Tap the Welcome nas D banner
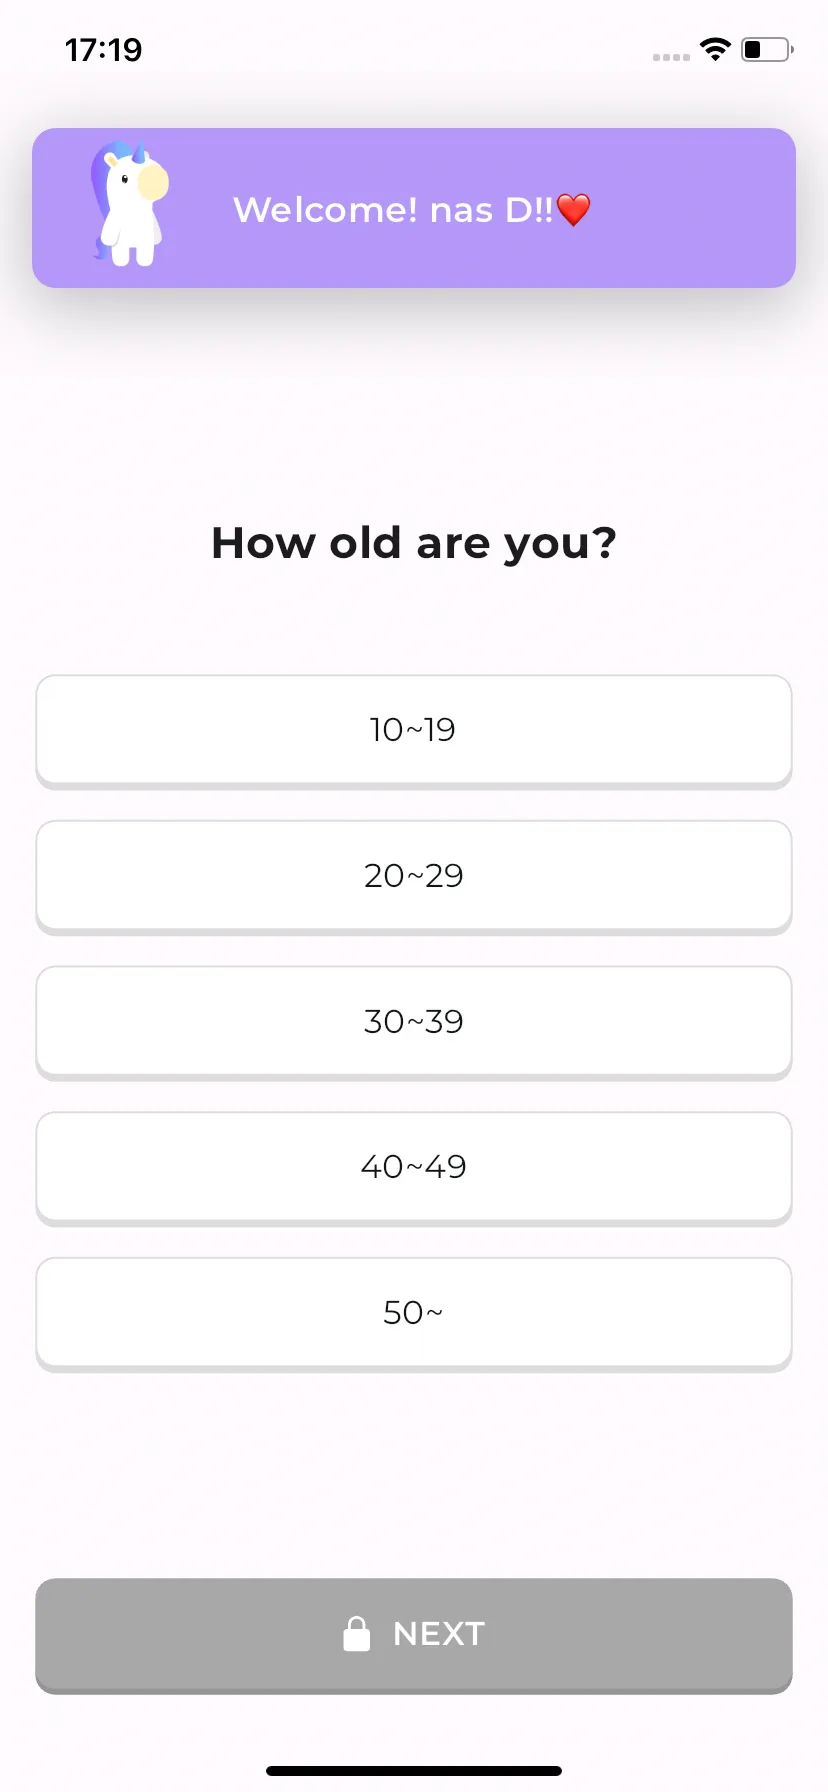 (414, 208)
